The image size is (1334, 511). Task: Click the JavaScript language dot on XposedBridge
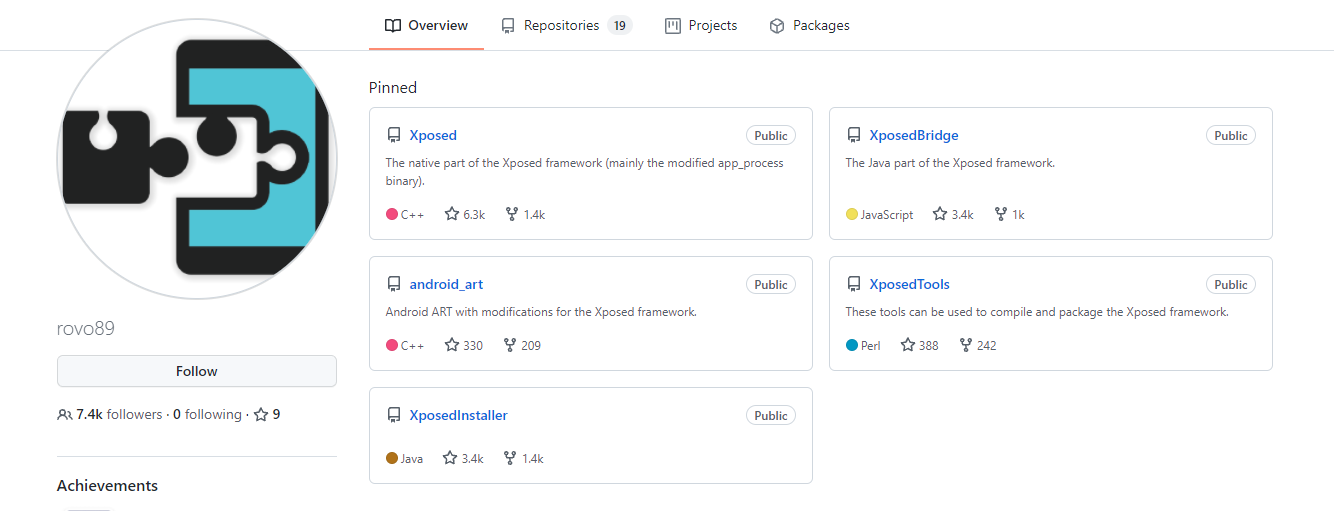[852, 214]
